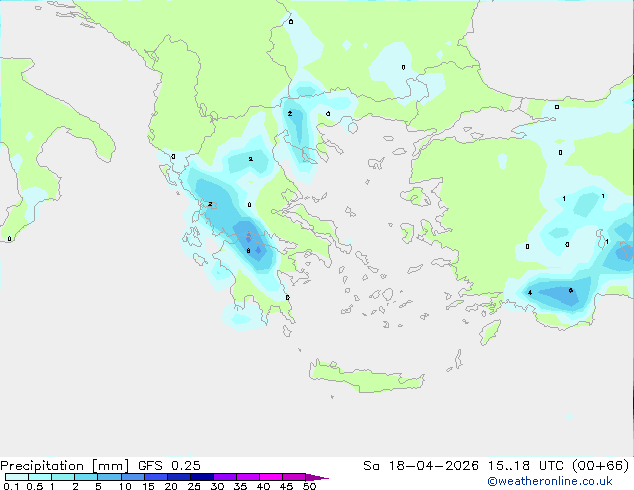
Task: Click the "6" precipitation value on map
Action: (571, 290)
